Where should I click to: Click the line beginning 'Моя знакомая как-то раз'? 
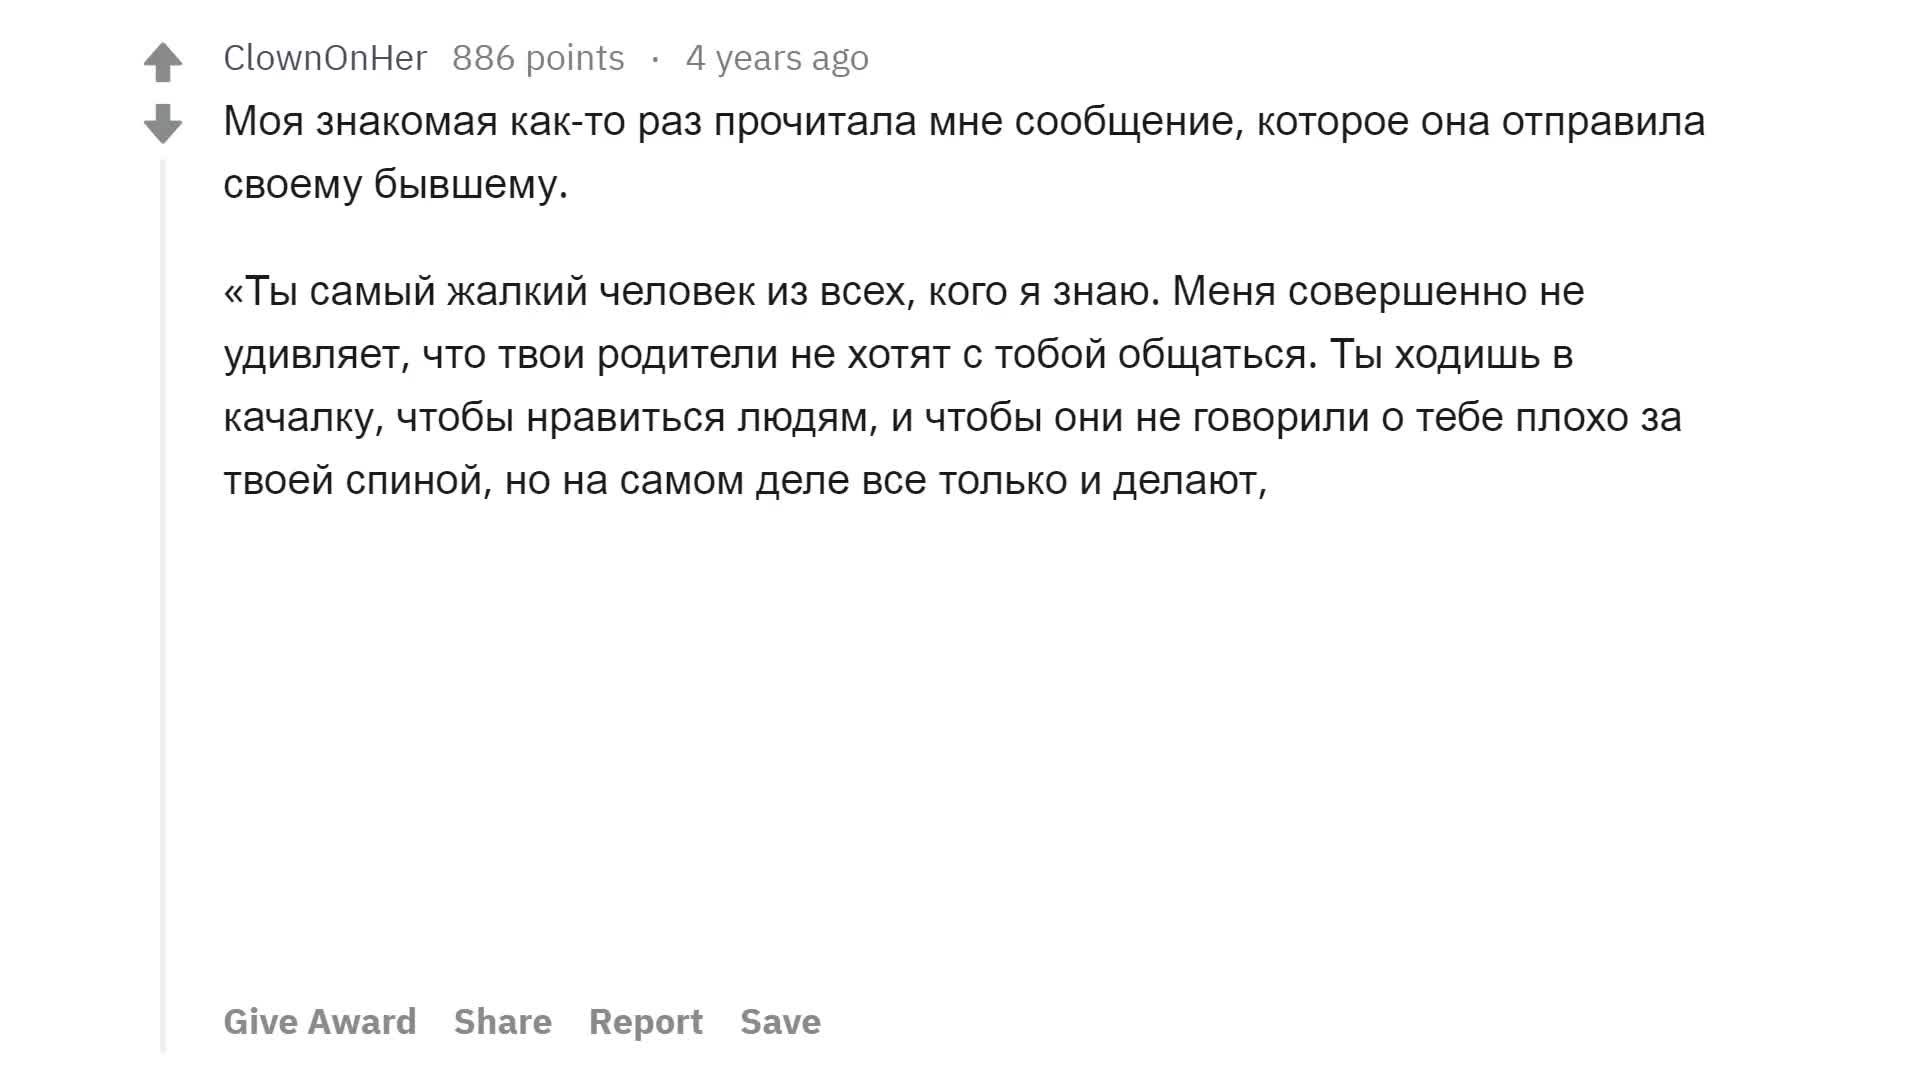tap(964, 122)
